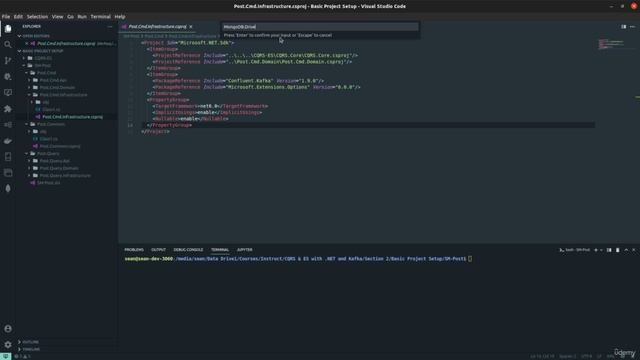Close Post.Cmd.Infrastructure.csproj in Open Editors list

[x=27, y=44]
